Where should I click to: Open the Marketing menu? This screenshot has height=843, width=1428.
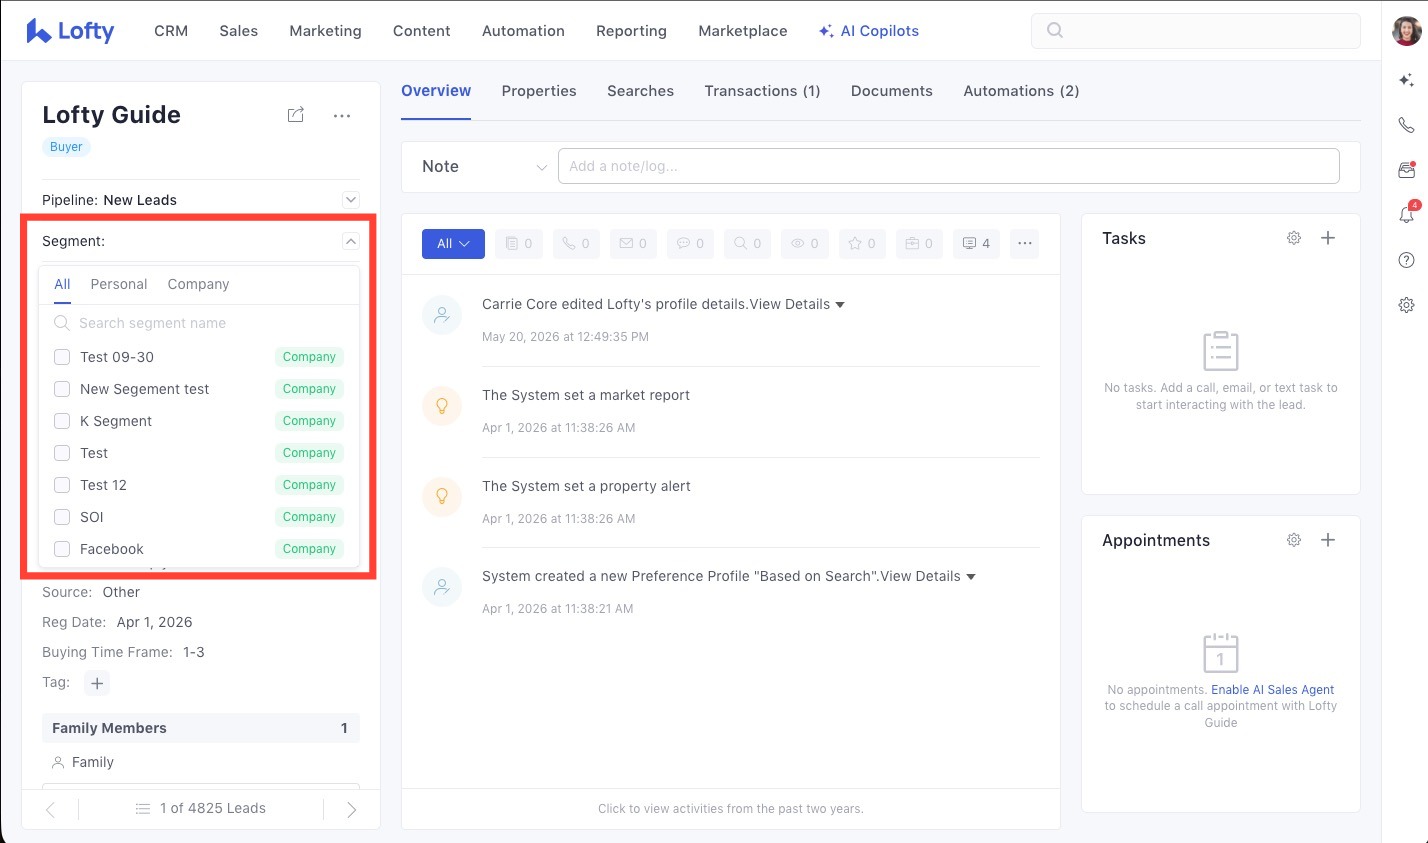(325, 31)
